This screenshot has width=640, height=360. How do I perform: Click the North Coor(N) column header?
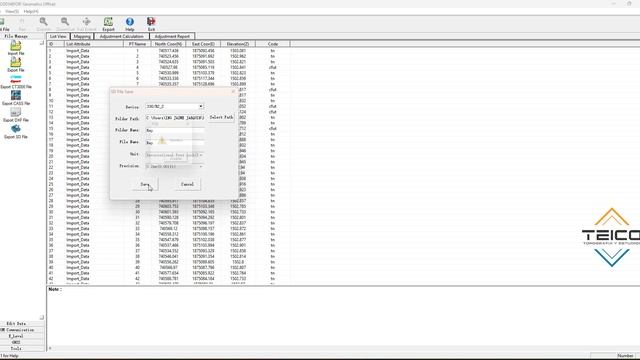168,44
